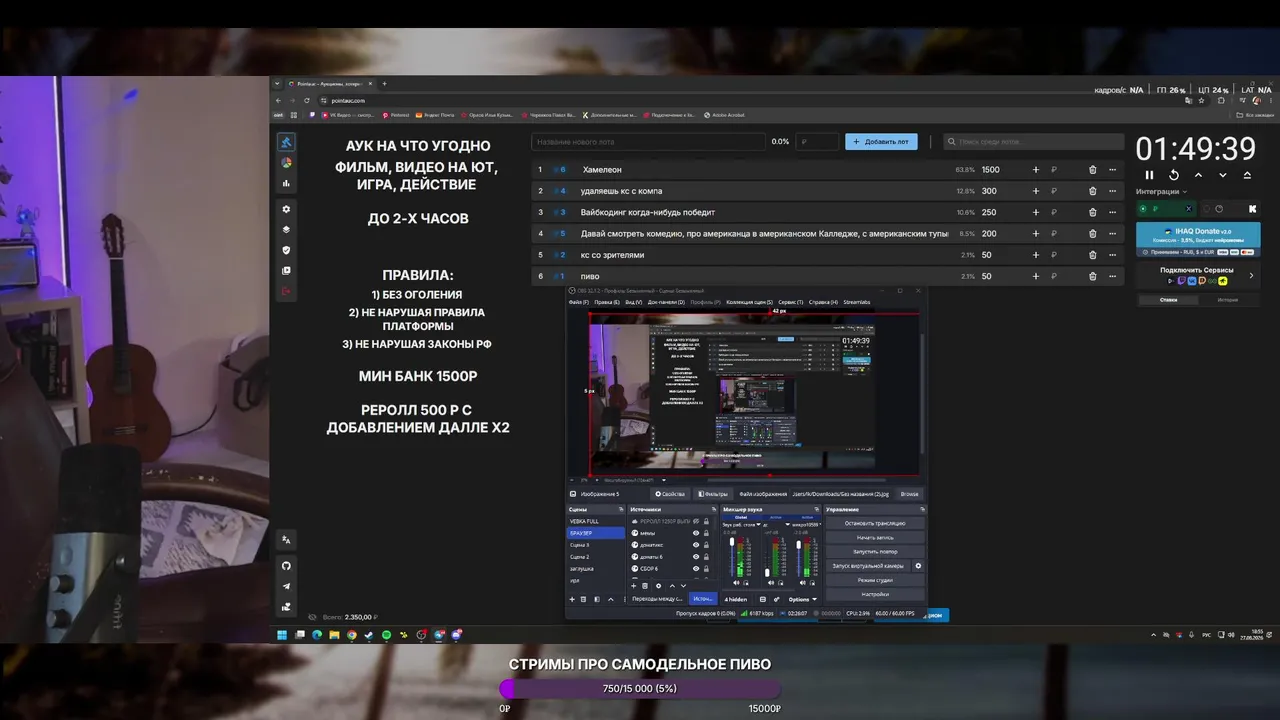Click the Kick 'K' integration icon

click(x=1252, y=209)
